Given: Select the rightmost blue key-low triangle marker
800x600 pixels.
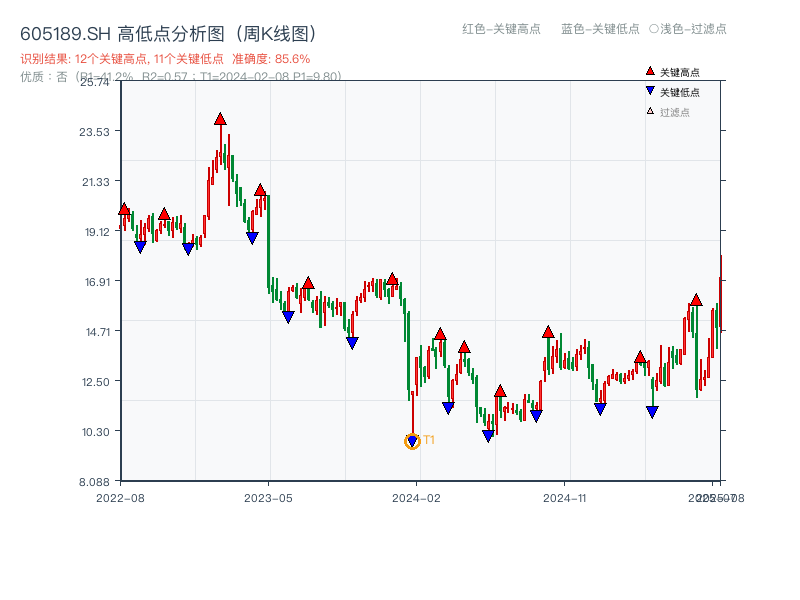Looking at the screenshot, I should click(652, 412).
